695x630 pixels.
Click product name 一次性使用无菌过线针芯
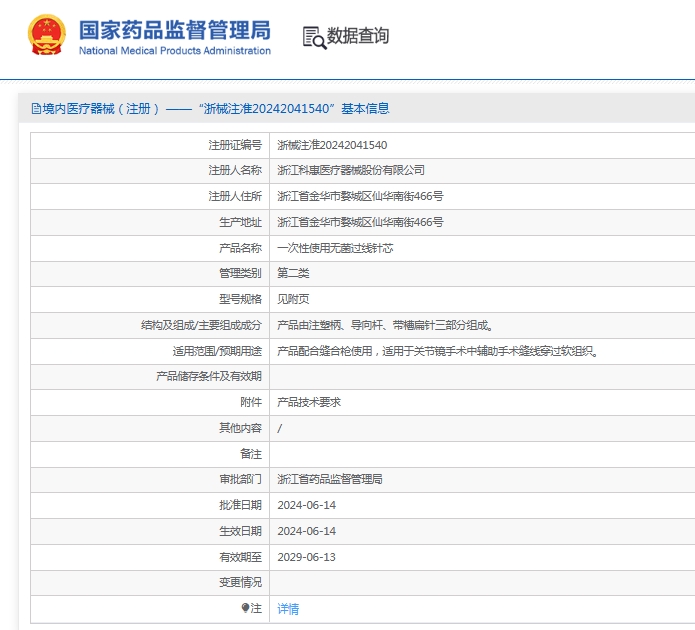[x=335, y=248]
